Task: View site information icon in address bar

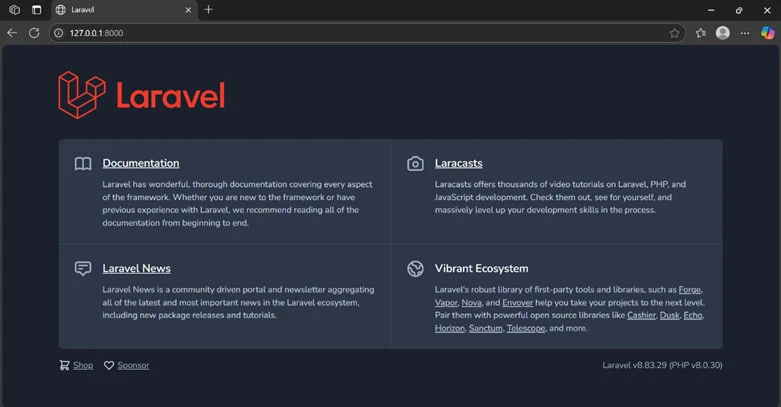Action: (x=59, y=33)
